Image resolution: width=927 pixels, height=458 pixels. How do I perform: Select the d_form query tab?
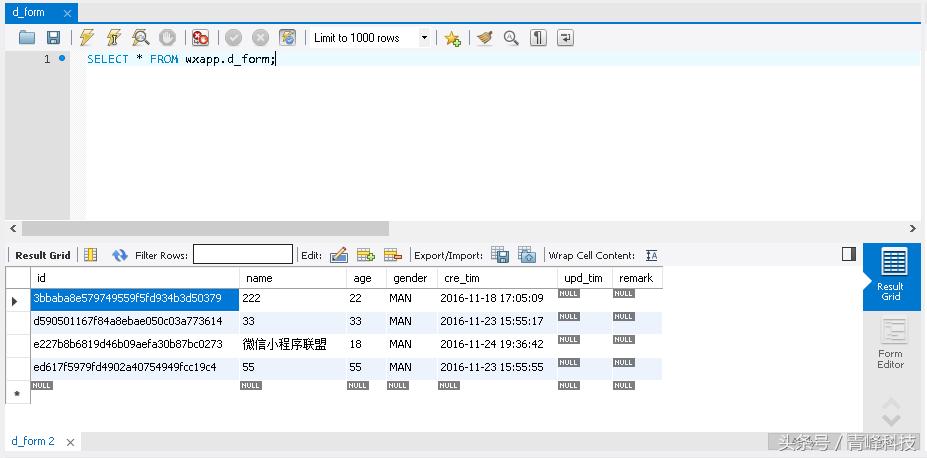28,12
